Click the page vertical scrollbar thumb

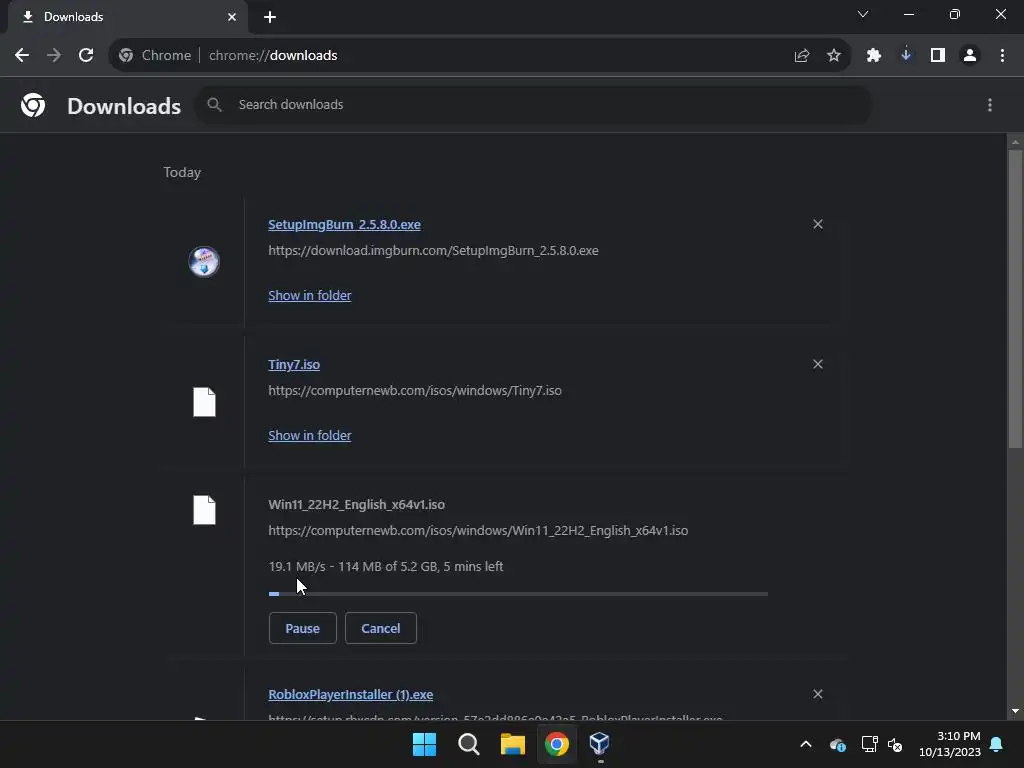[1015, 298]
